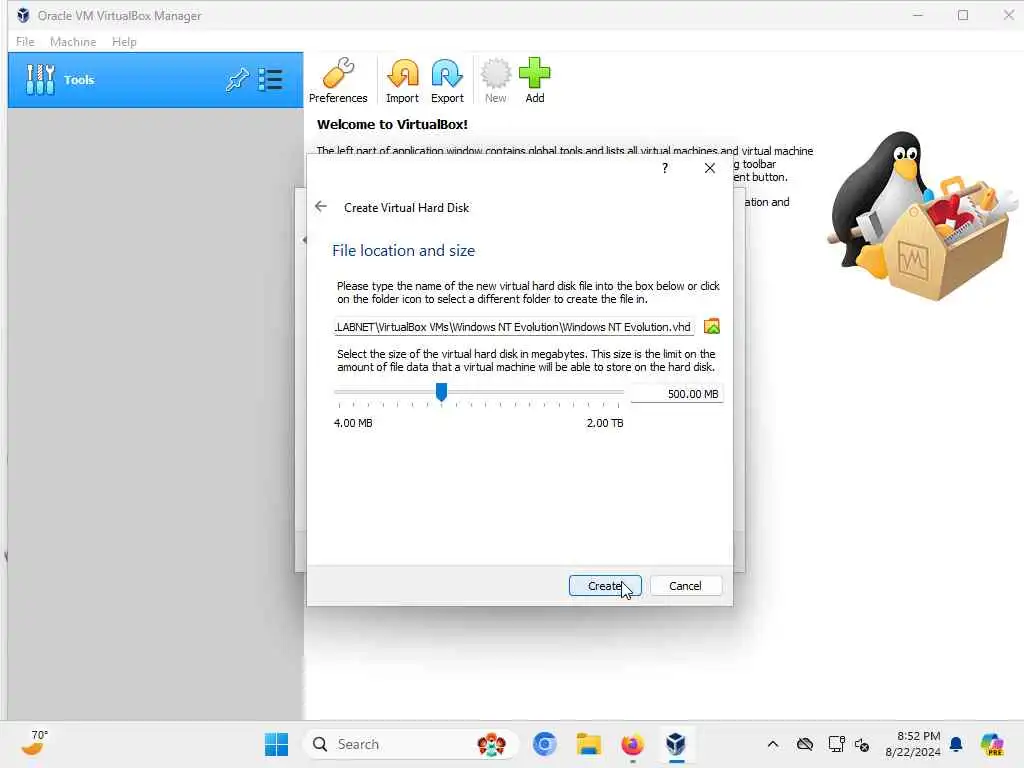
Task: Click the VirtualBox taskbar icon
Action: [676, 744]
